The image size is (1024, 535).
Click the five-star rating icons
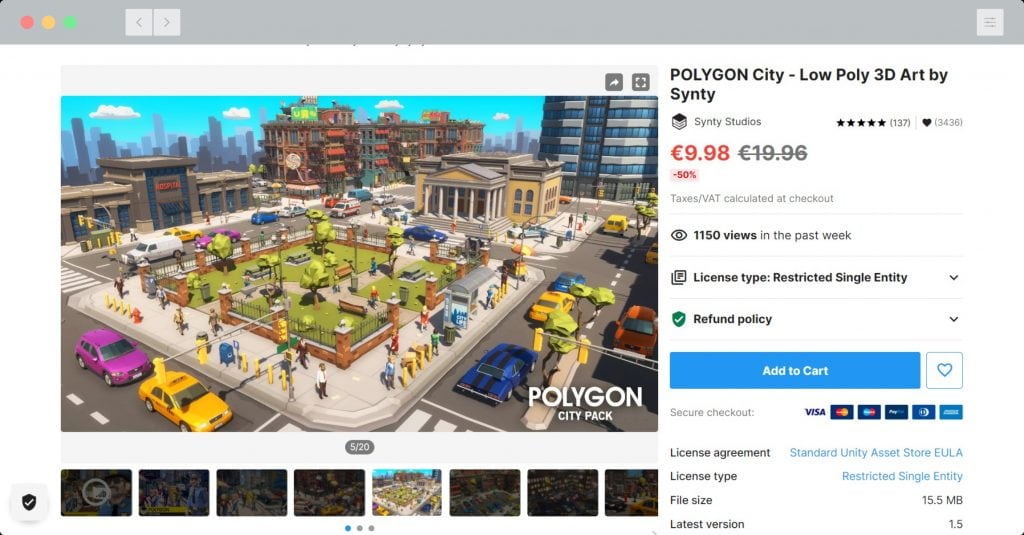coord(860,123)
